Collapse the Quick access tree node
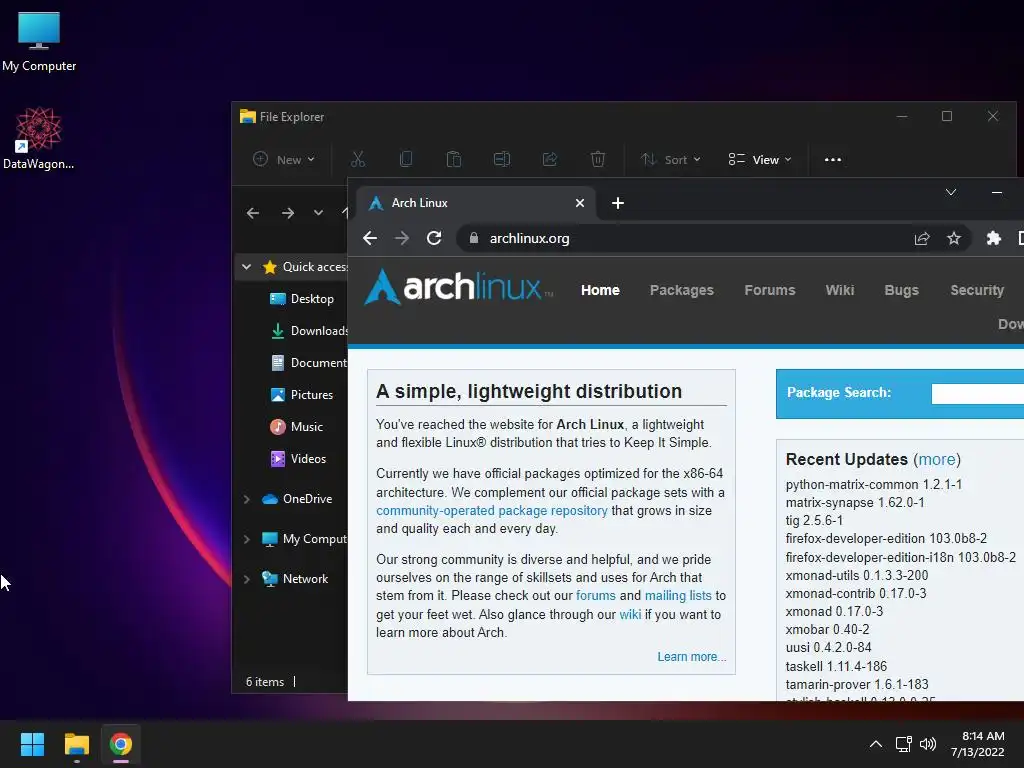Screen dimensions: 1024x768 246,266
